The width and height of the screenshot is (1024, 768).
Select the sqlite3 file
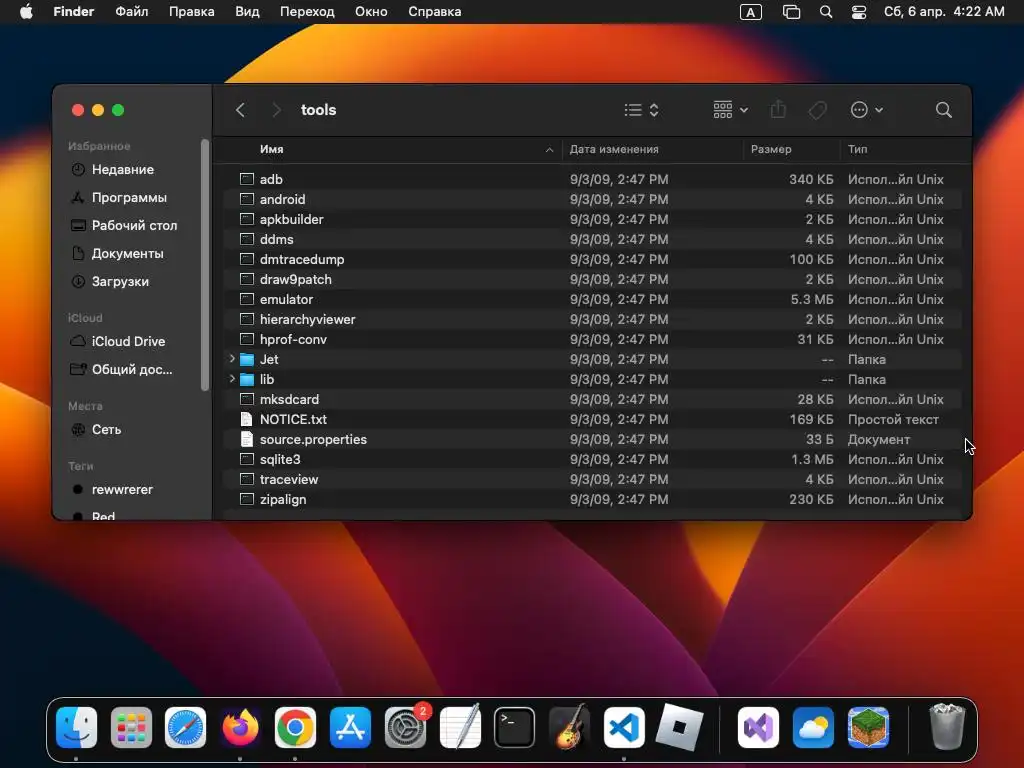coord(280,459)
